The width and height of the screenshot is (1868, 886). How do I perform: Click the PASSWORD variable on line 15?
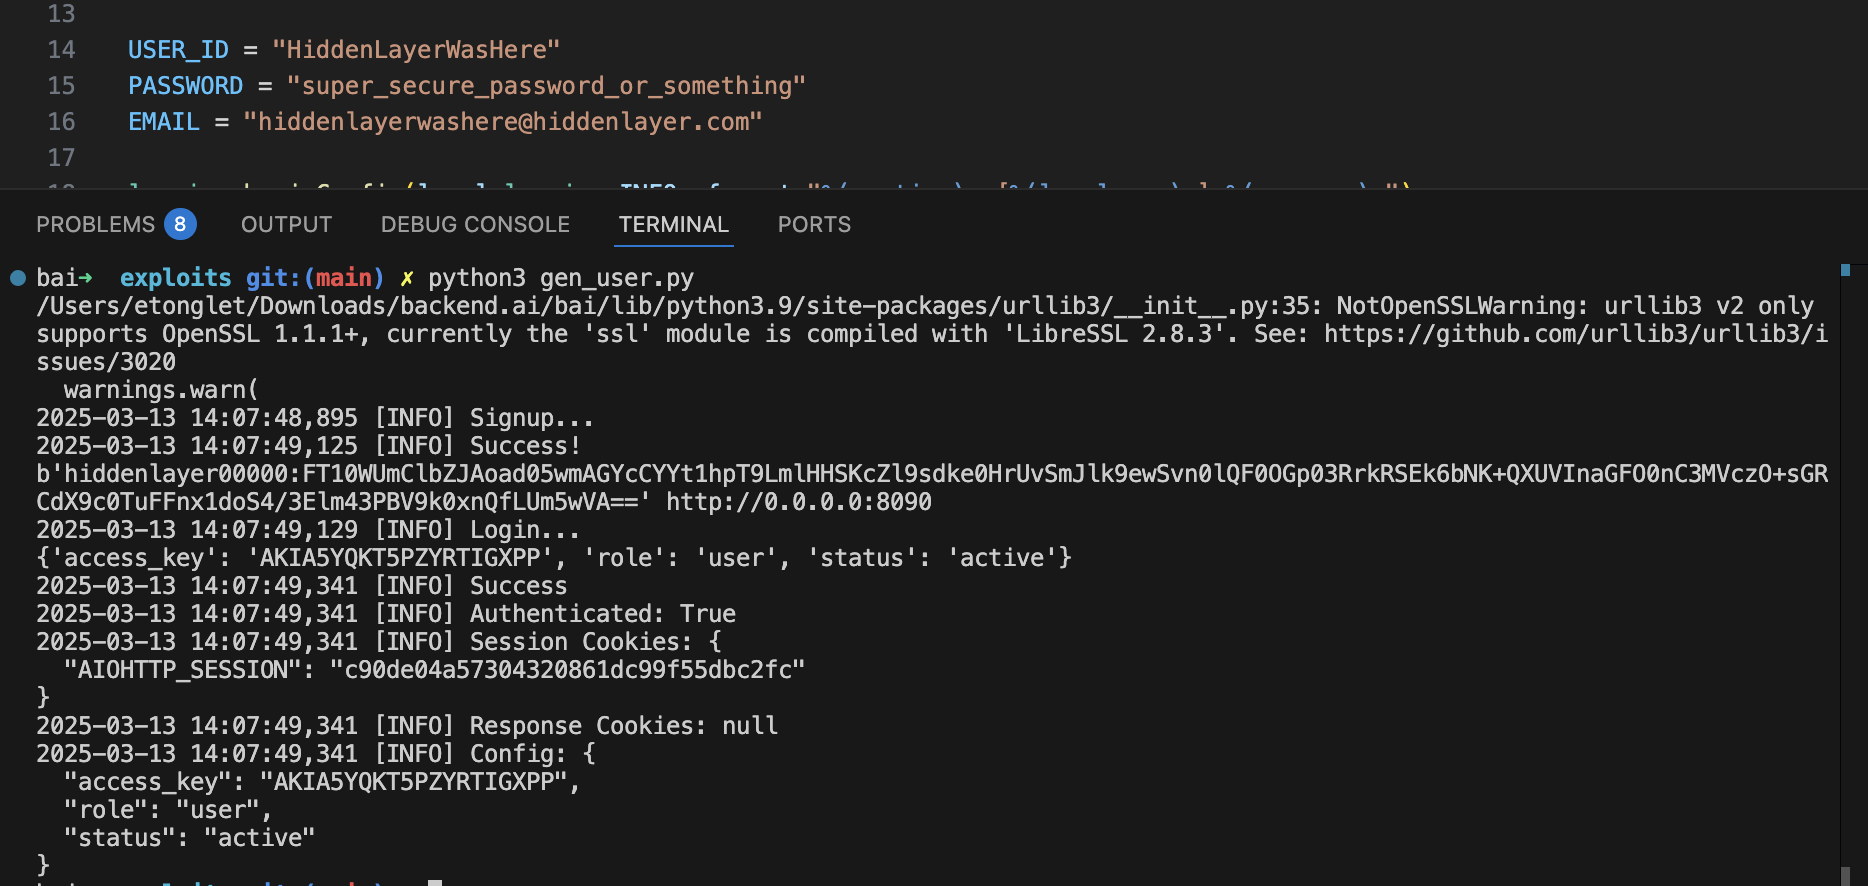click(185, 86)
